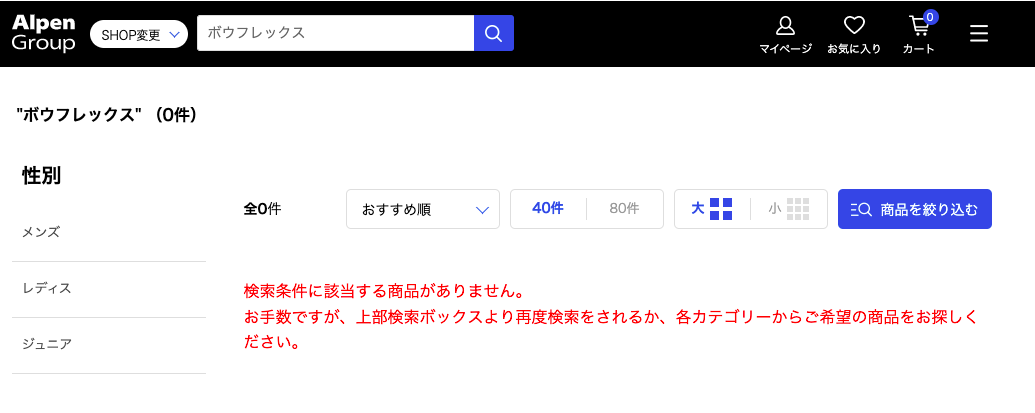1035x413 pixels.
Task: Open お気に入り heart icon
Action: click(854, 35)
